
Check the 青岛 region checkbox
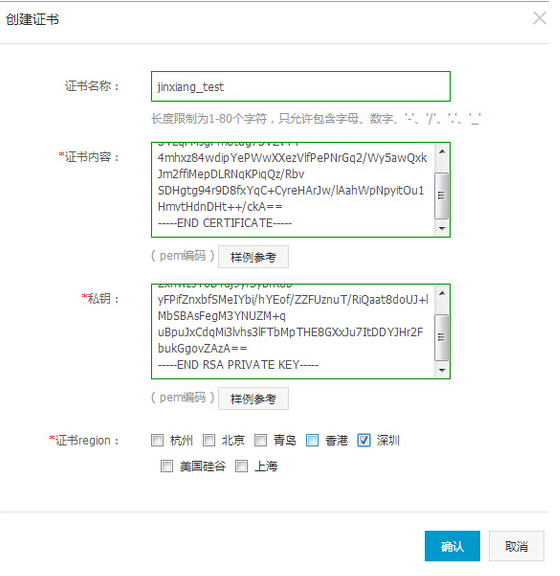point(261,440)
